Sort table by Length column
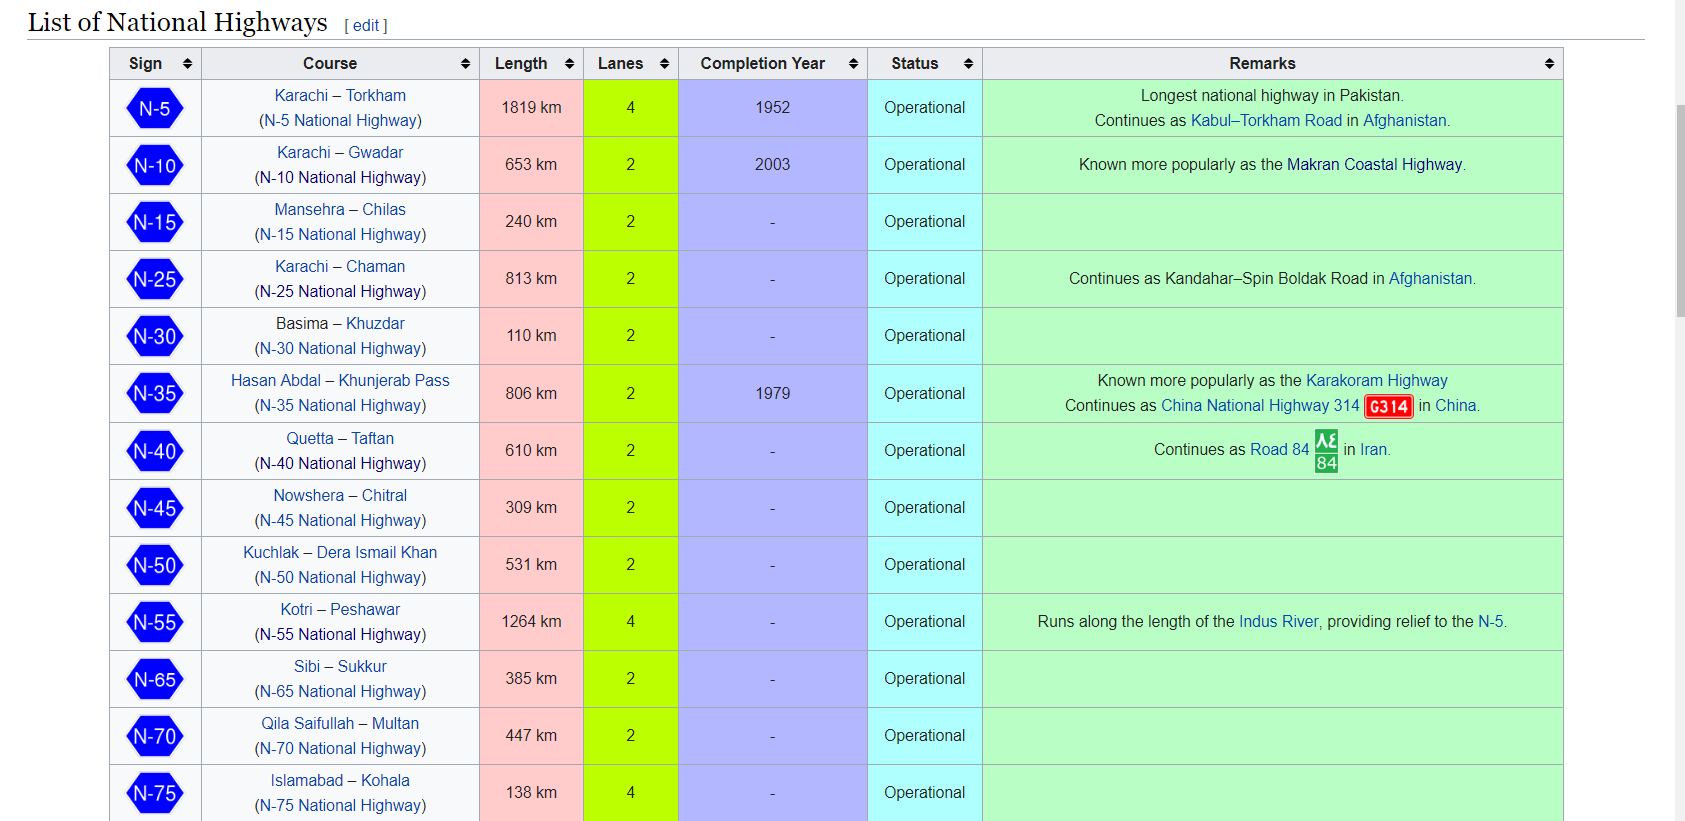 (569, 63)
